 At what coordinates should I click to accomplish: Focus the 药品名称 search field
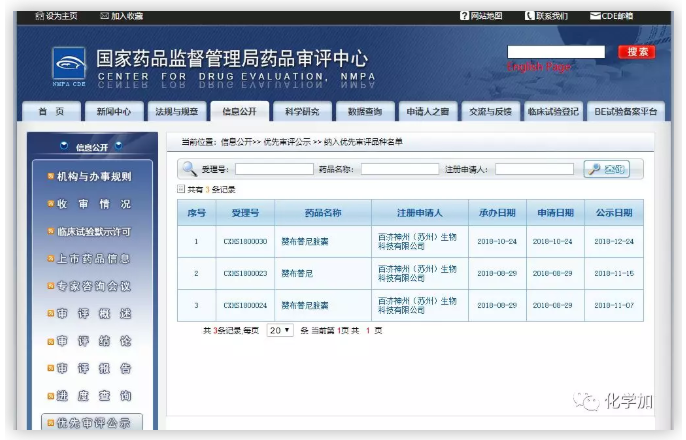[x=399, y=170]
